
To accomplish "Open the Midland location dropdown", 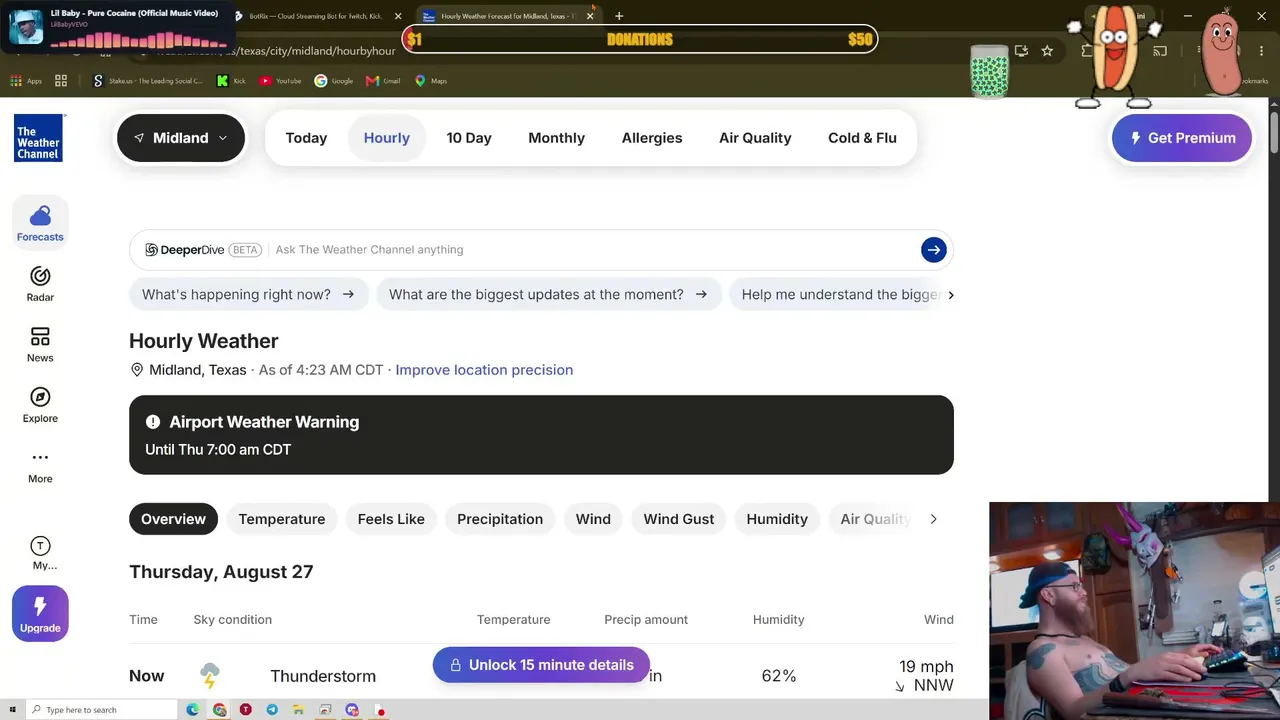I will tap(181, 138).
